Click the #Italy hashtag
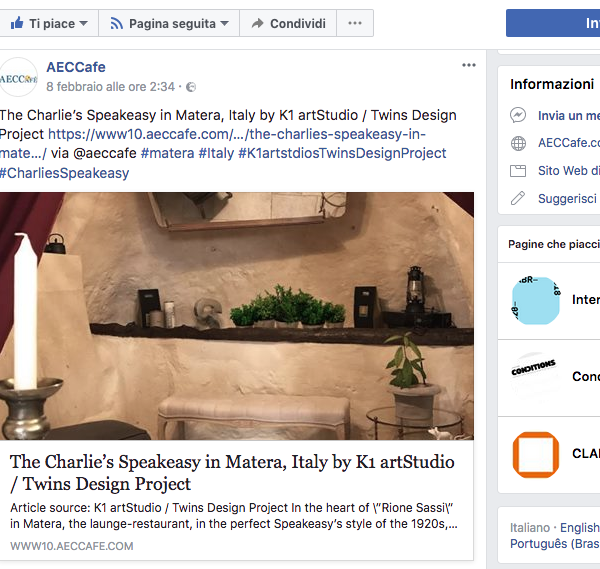This screenshot has height=569, width=600. coord(216,153)
